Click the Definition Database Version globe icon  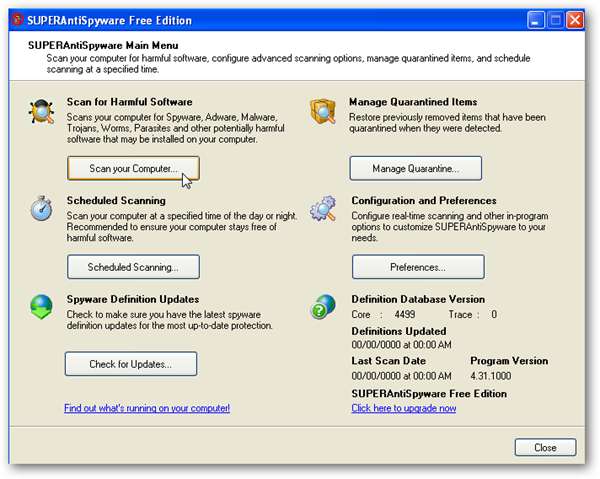click(x=322, y=308)
